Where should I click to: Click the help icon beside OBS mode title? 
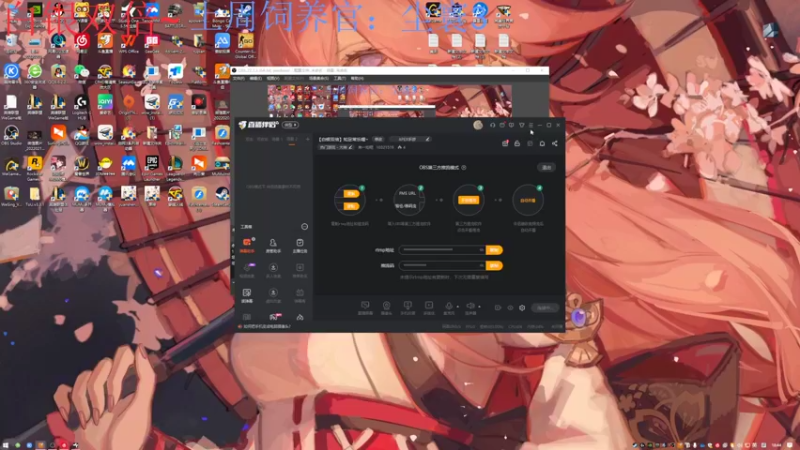[464, 167]
